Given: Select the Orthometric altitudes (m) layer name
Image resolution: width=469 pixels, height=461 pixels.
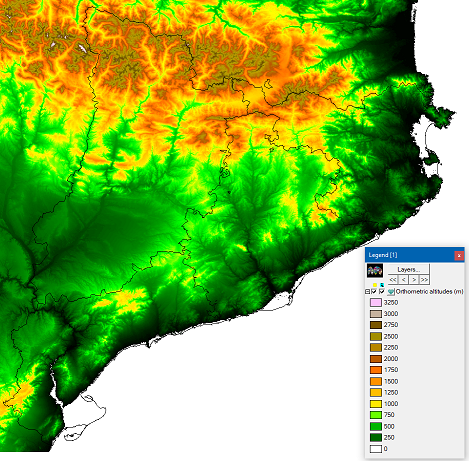Looking at the screenshot, I should 429,291.
